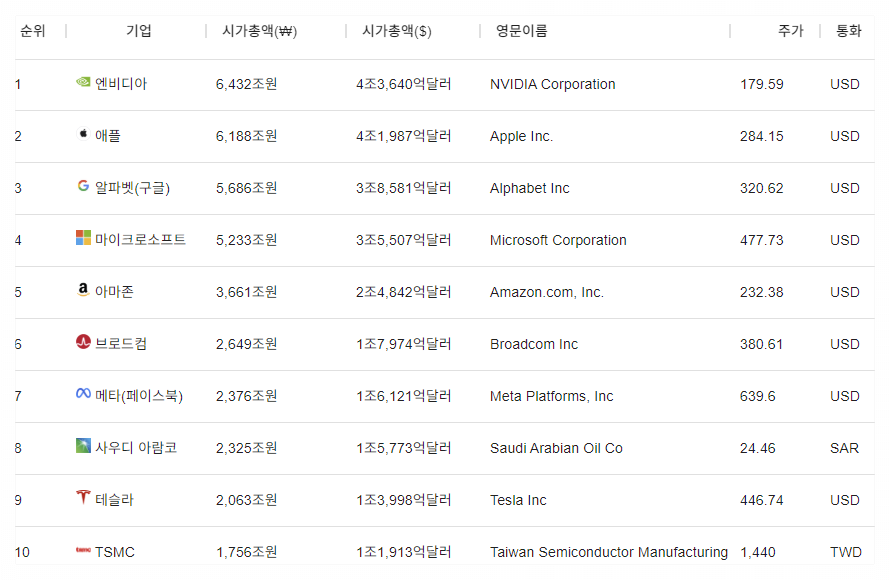The image size is (890, 580).
Task: Select the 179.59 stock price
Action: click(762, 85)
